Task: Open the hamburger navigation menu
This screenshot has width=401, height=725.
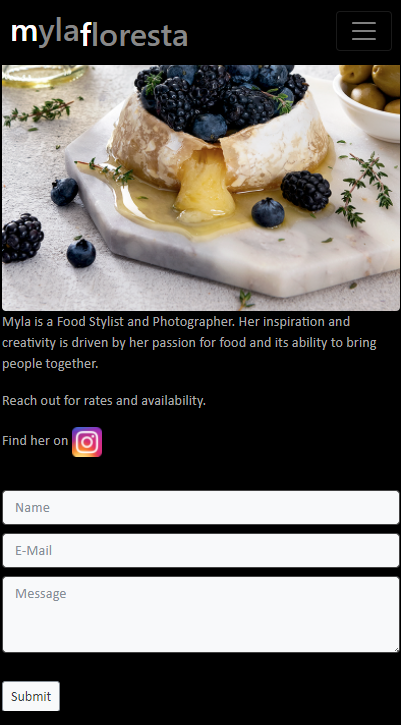Action: click(x=364, y=31)
